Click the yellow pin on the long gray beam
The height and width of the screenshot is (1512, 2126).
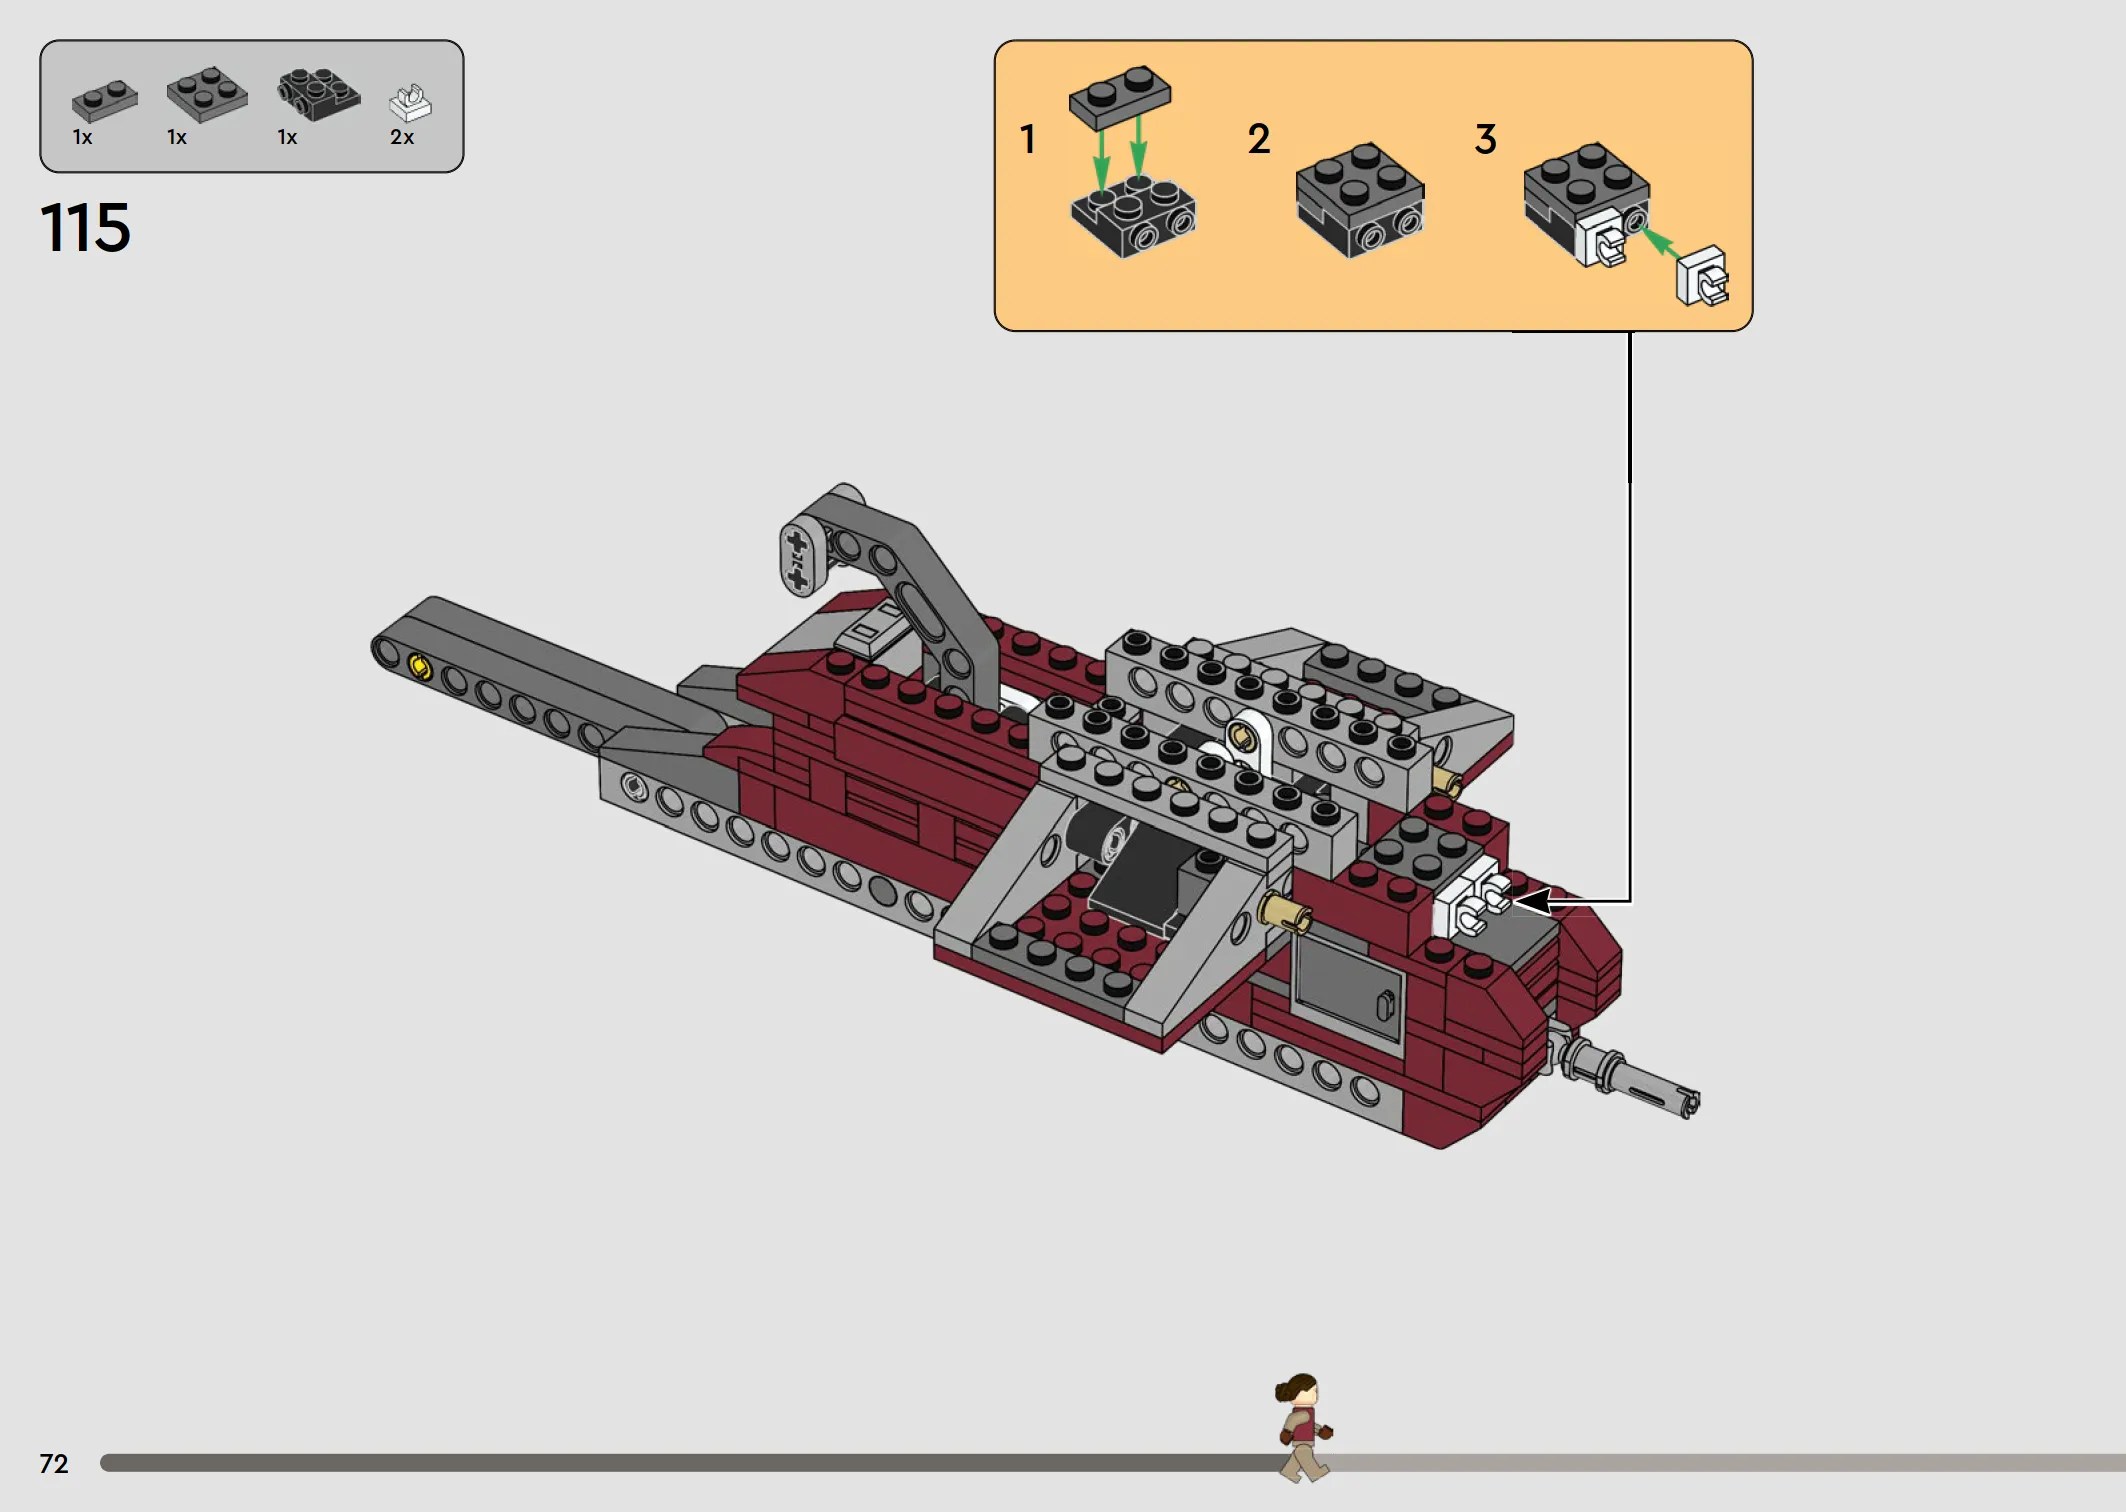pos(420,667)
